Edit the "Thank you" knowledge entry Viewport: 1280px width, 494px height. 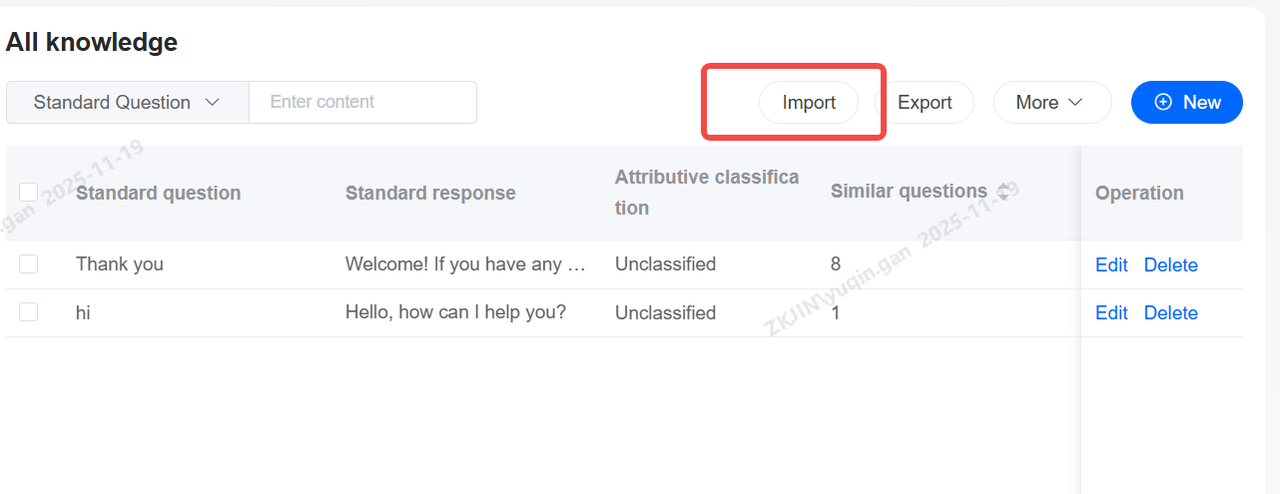pos(1111,265)
